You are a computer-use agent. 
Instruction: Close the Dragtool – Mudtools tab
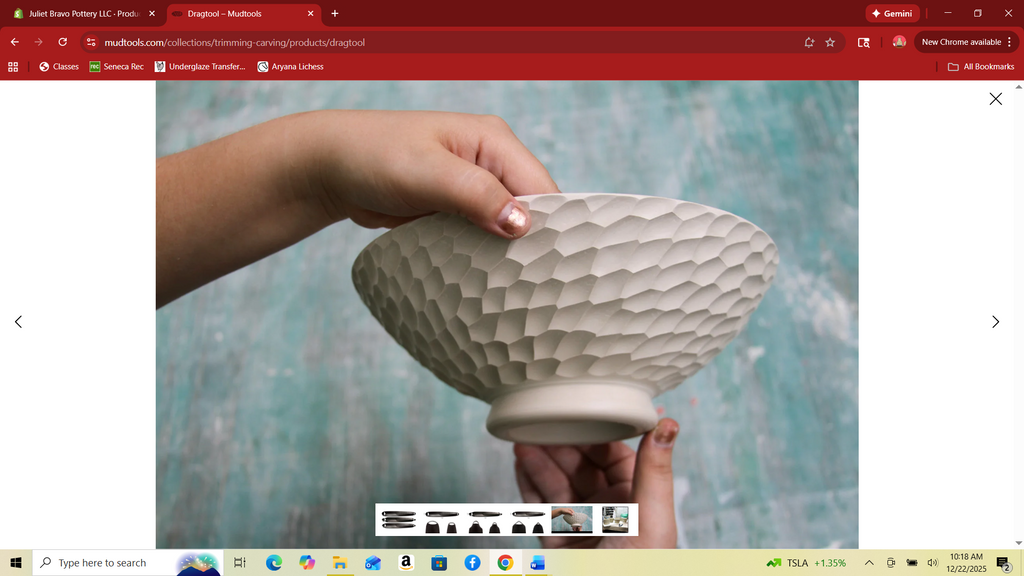310,14
